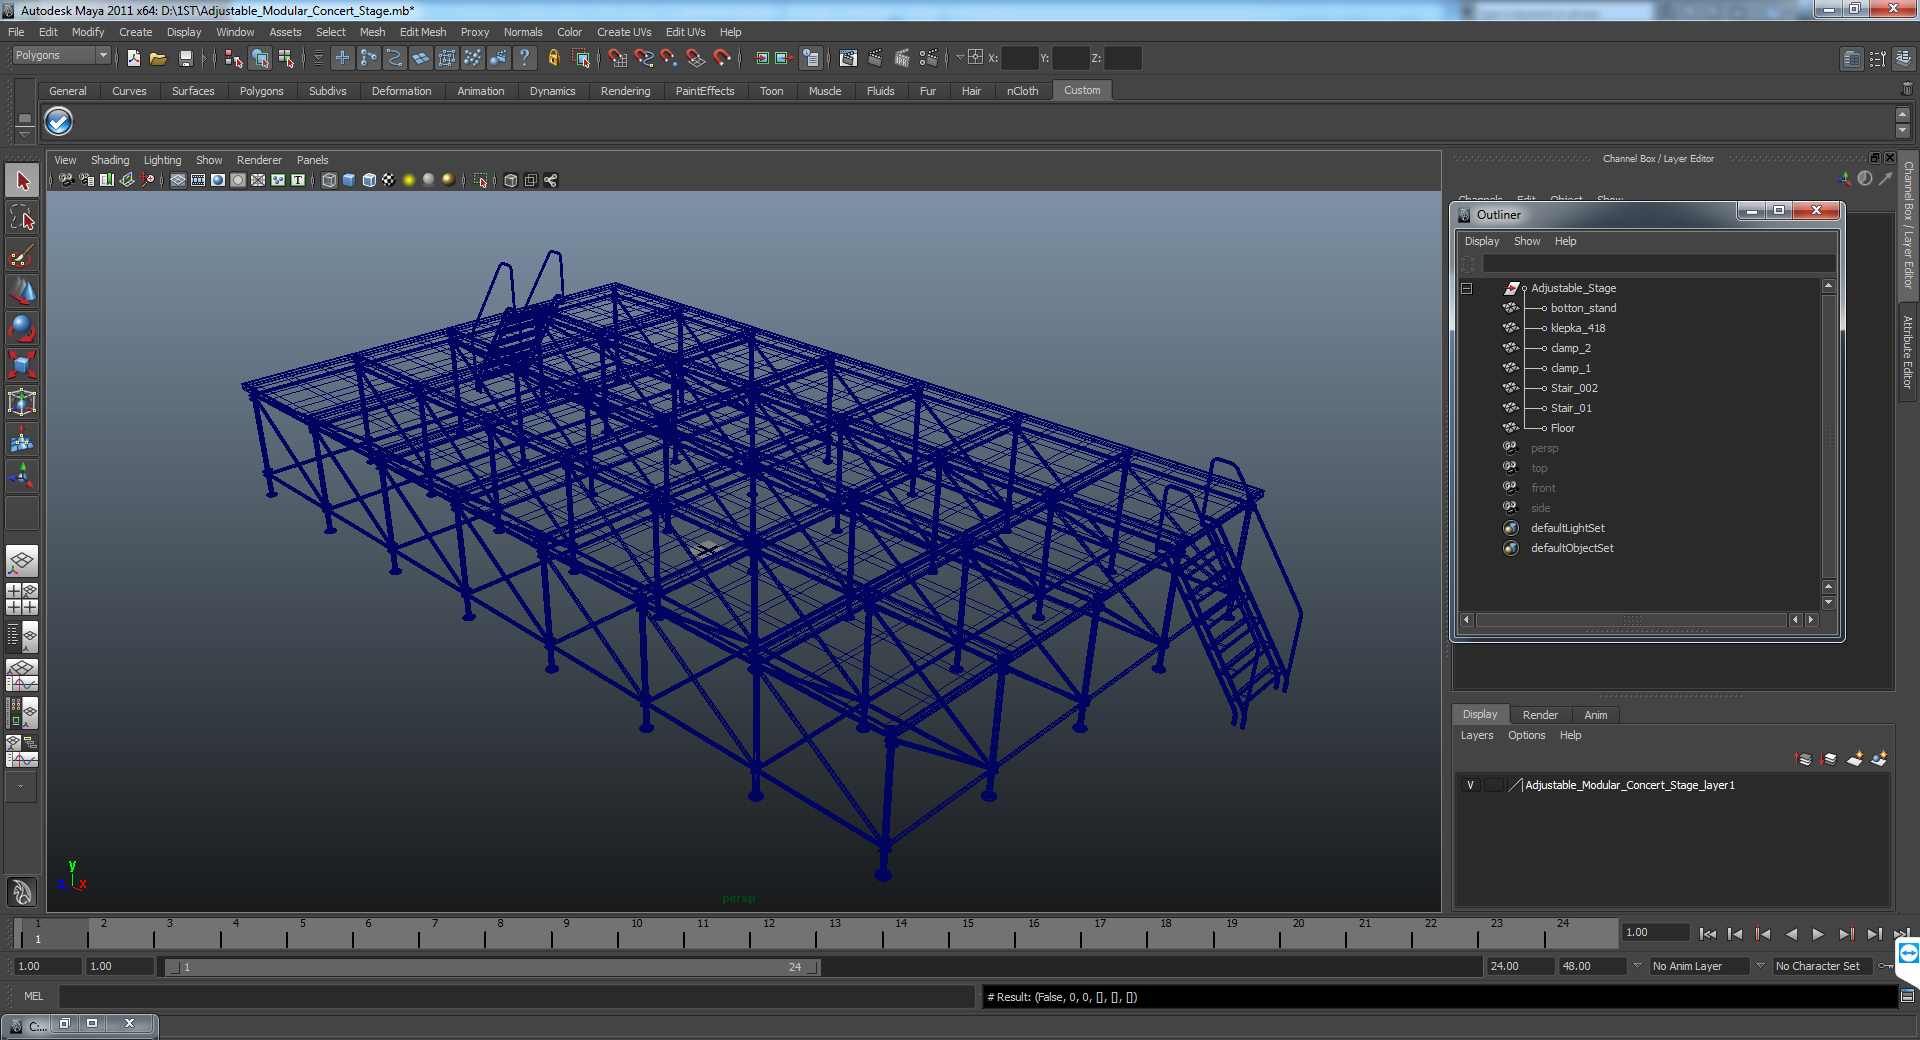Click the auto keyframe key icon
This screenshot has height=1040, width=1920.
(x=1885, y=966)
